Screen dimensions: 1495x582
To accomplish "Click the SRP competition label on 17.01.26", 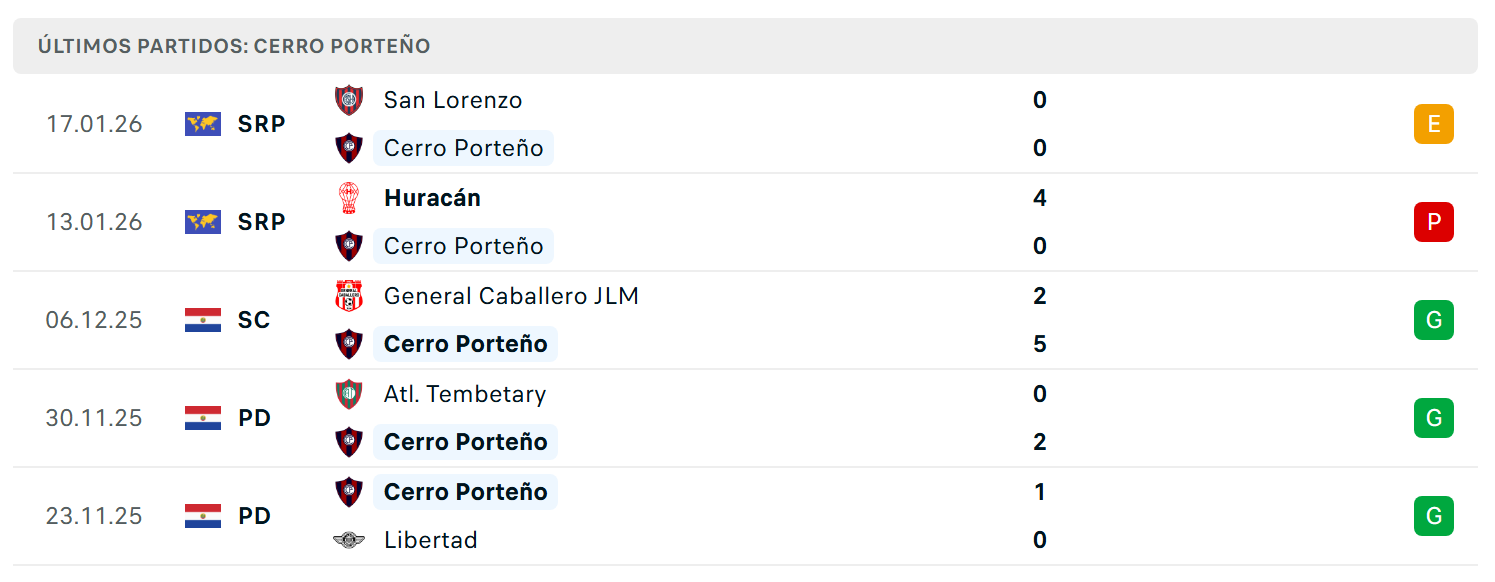I will [262, 124].
